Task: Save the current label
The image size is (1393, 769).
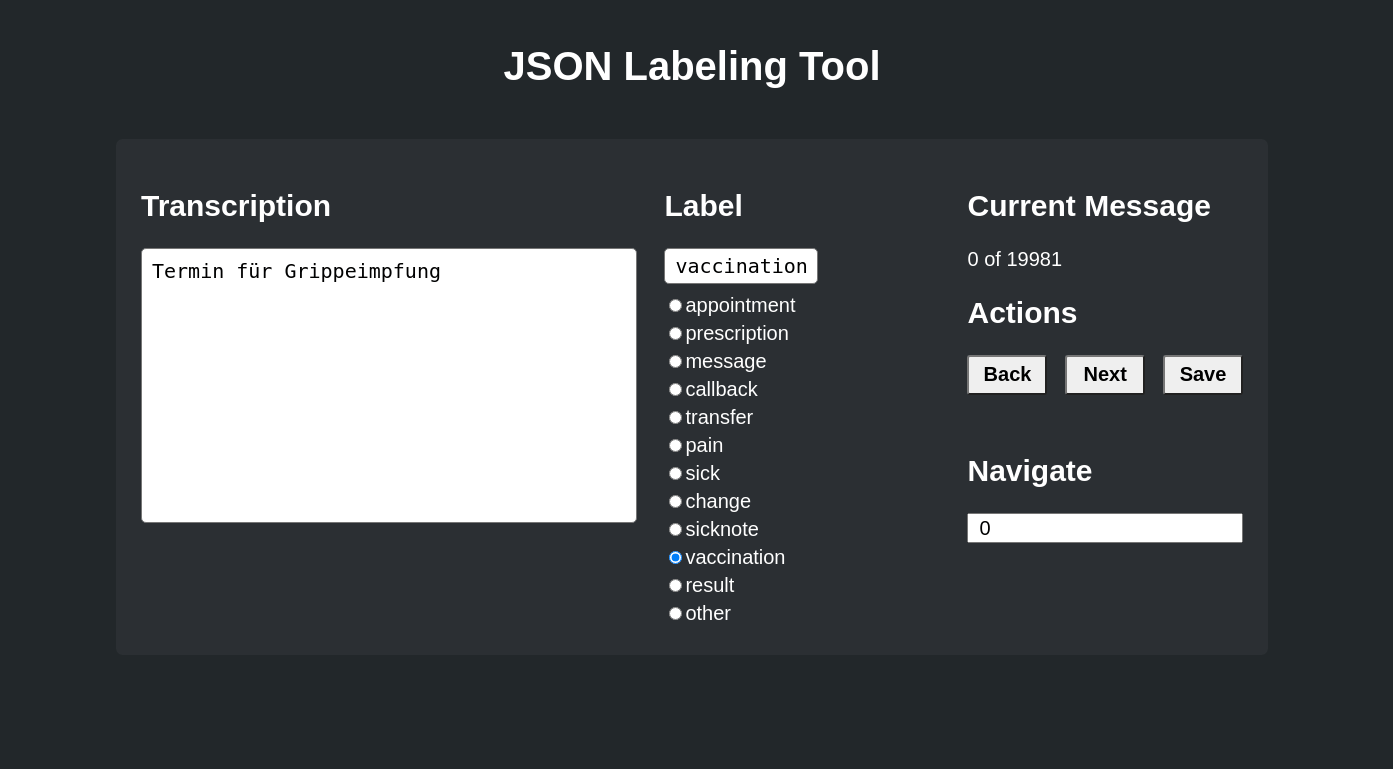Action: point(1202,374)
